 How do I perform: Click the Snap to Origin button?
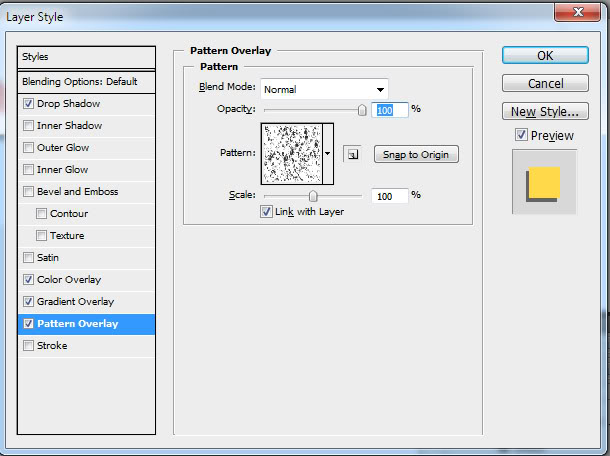coord(416,154)
